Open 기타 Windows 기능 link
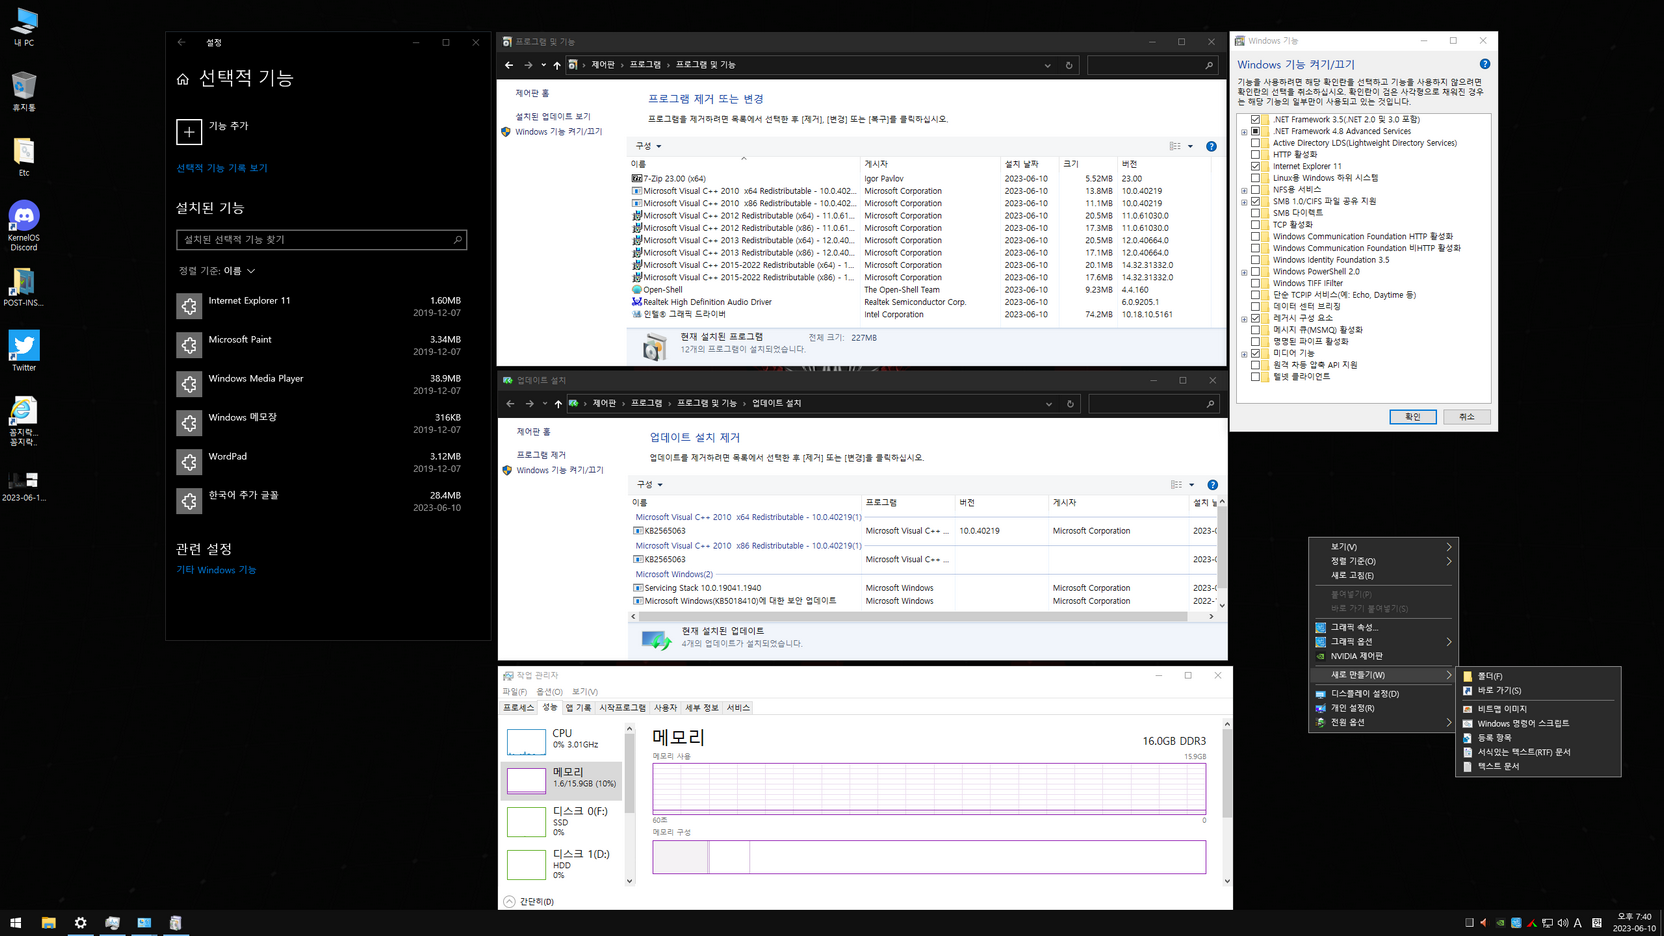This screenshot has height=936, width=1664. 216,570
